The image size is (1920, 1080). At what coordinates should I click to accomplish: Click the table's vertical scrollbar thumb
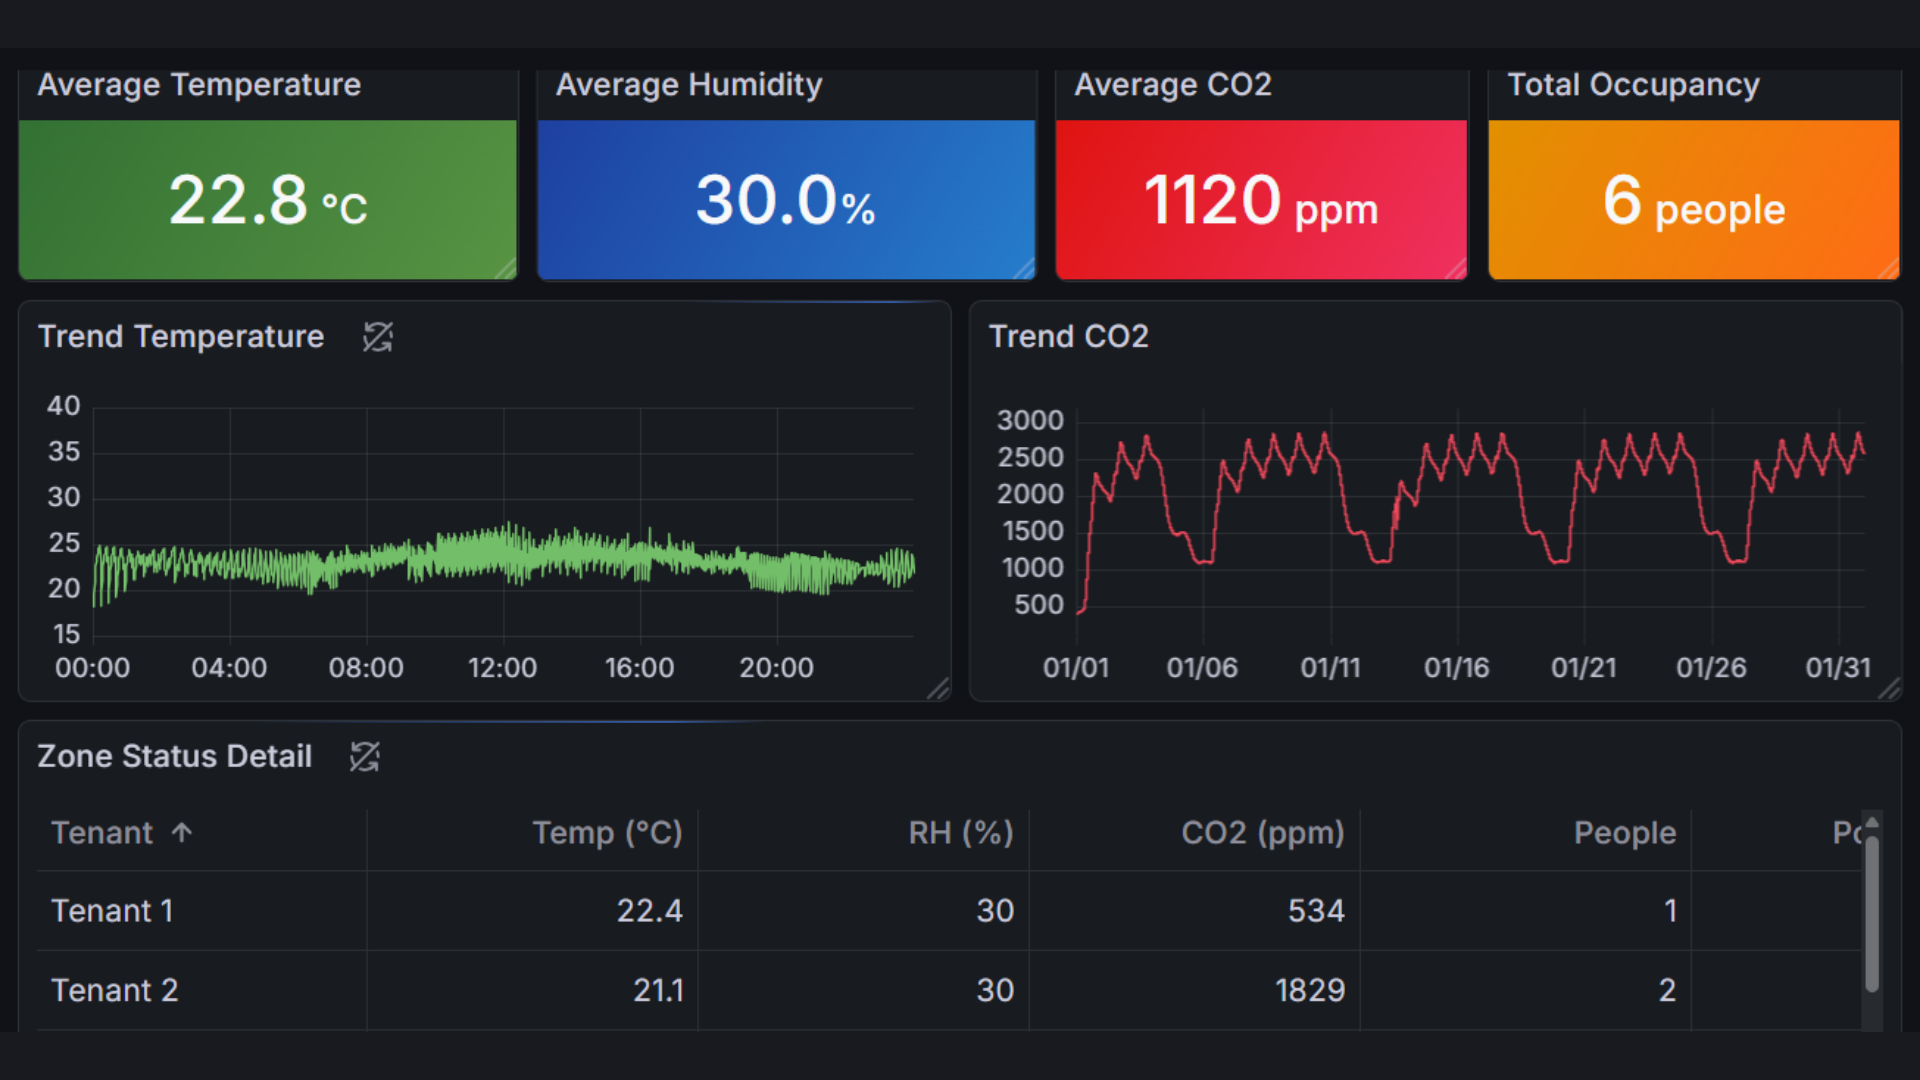(1872, 912)
